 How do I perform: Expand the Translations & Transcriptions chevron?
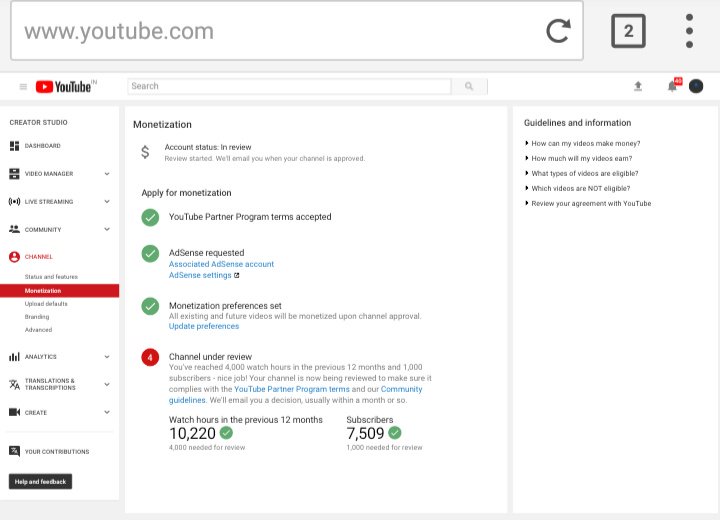[107, 384]
